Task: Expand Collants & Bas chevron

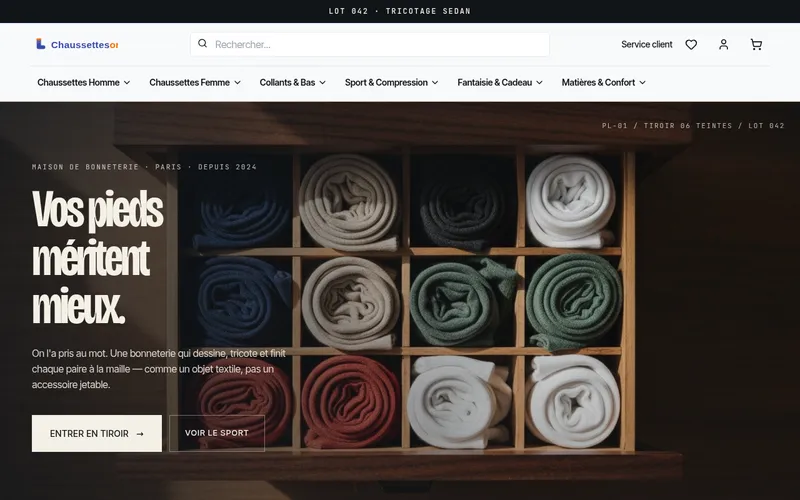Action: pyautogui.click(x=322, y=83)
